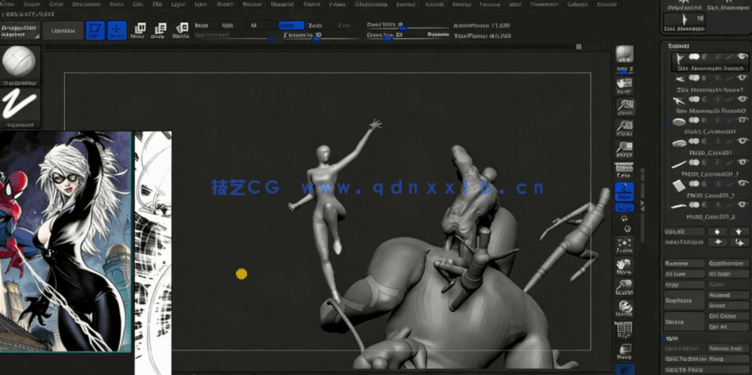Toggle Dynamic brush size
Screen dimensions: 752x375
click(437, 35)
